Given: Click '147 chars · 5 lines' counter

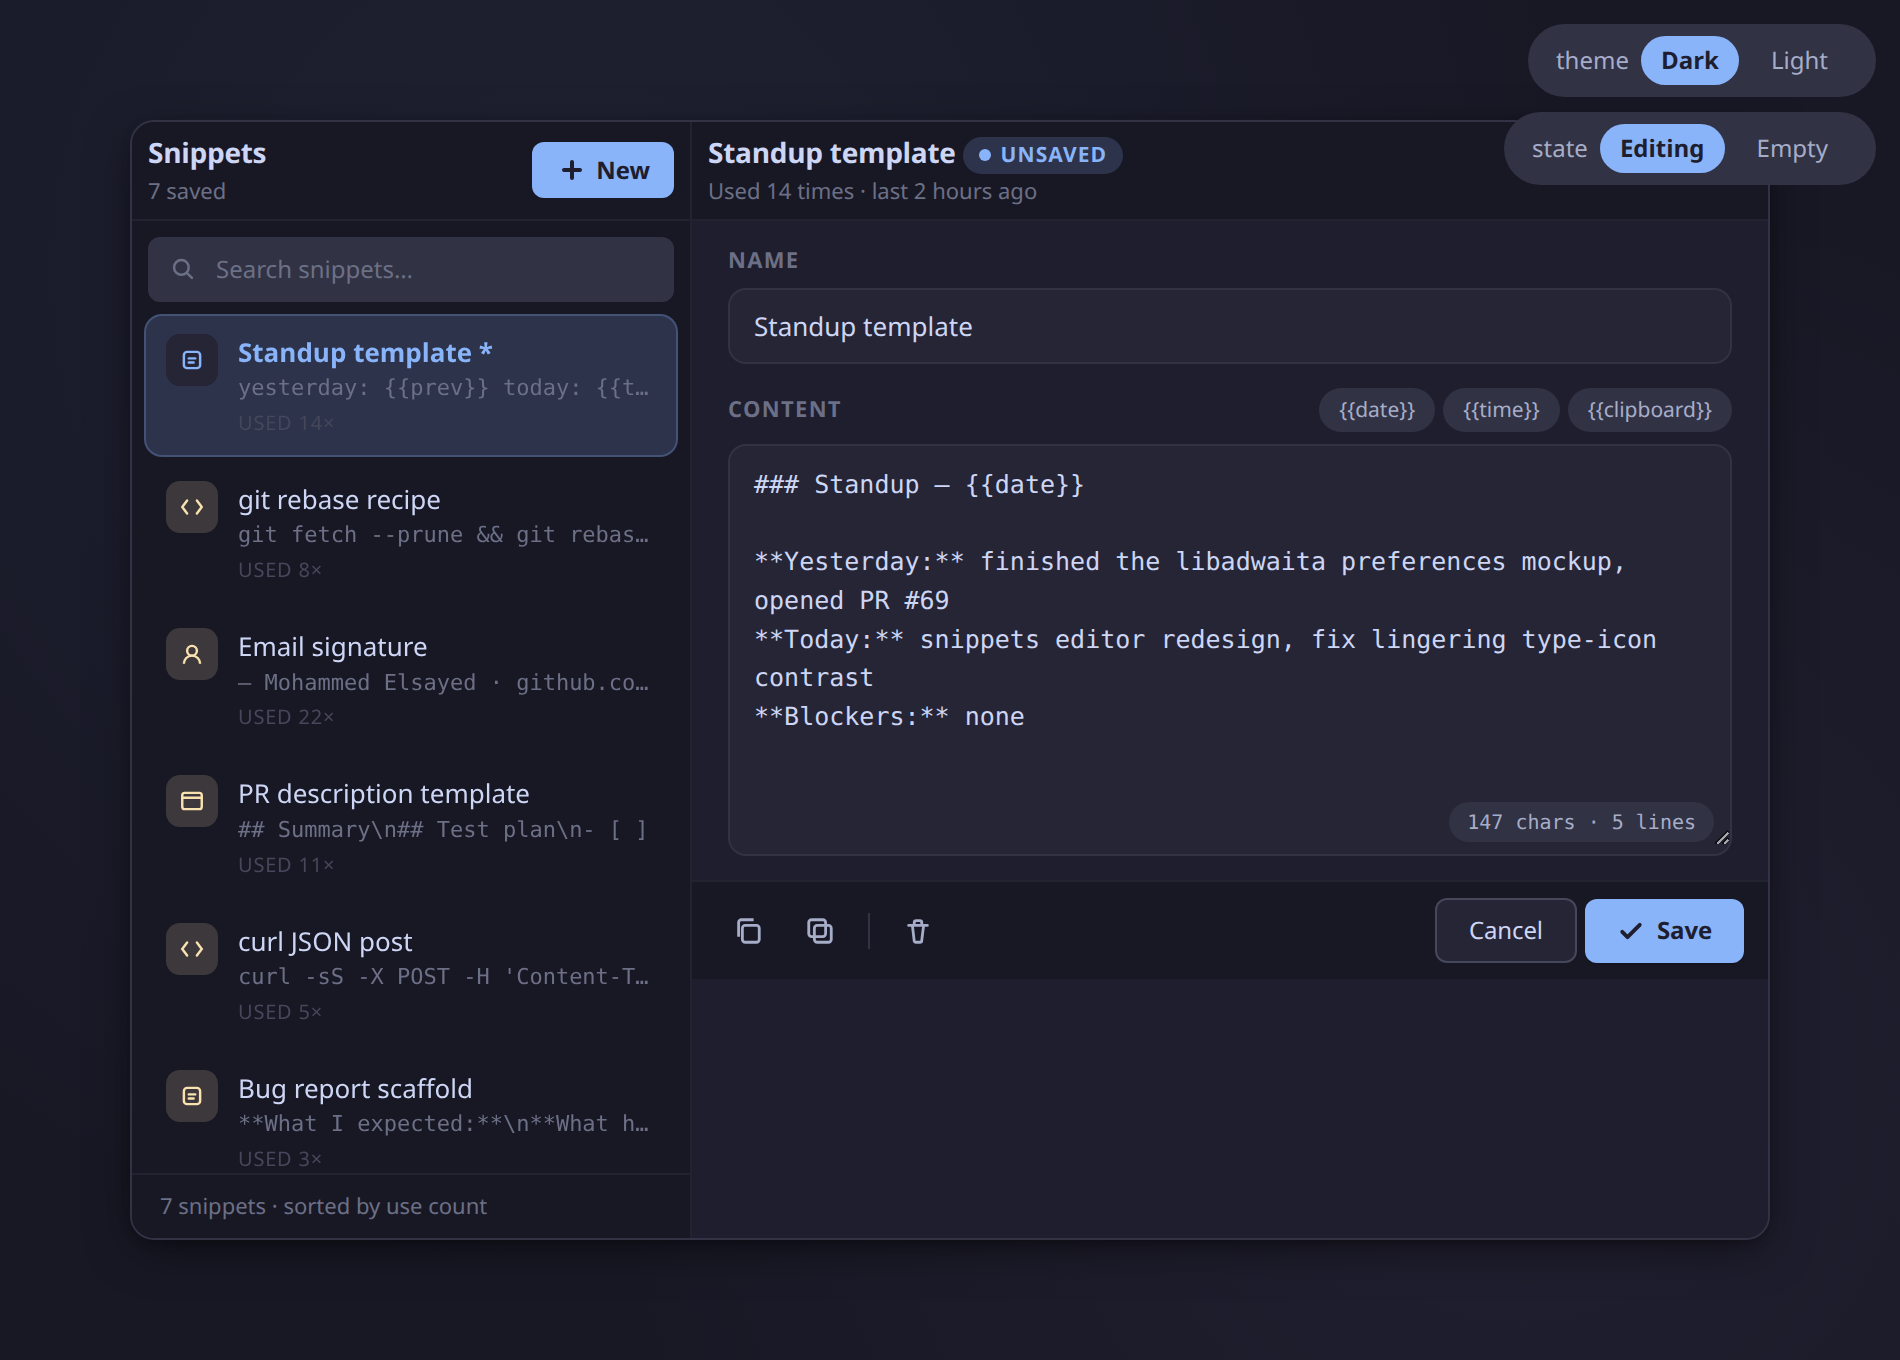Looking at the screenshot, I should click(1581, 822).
